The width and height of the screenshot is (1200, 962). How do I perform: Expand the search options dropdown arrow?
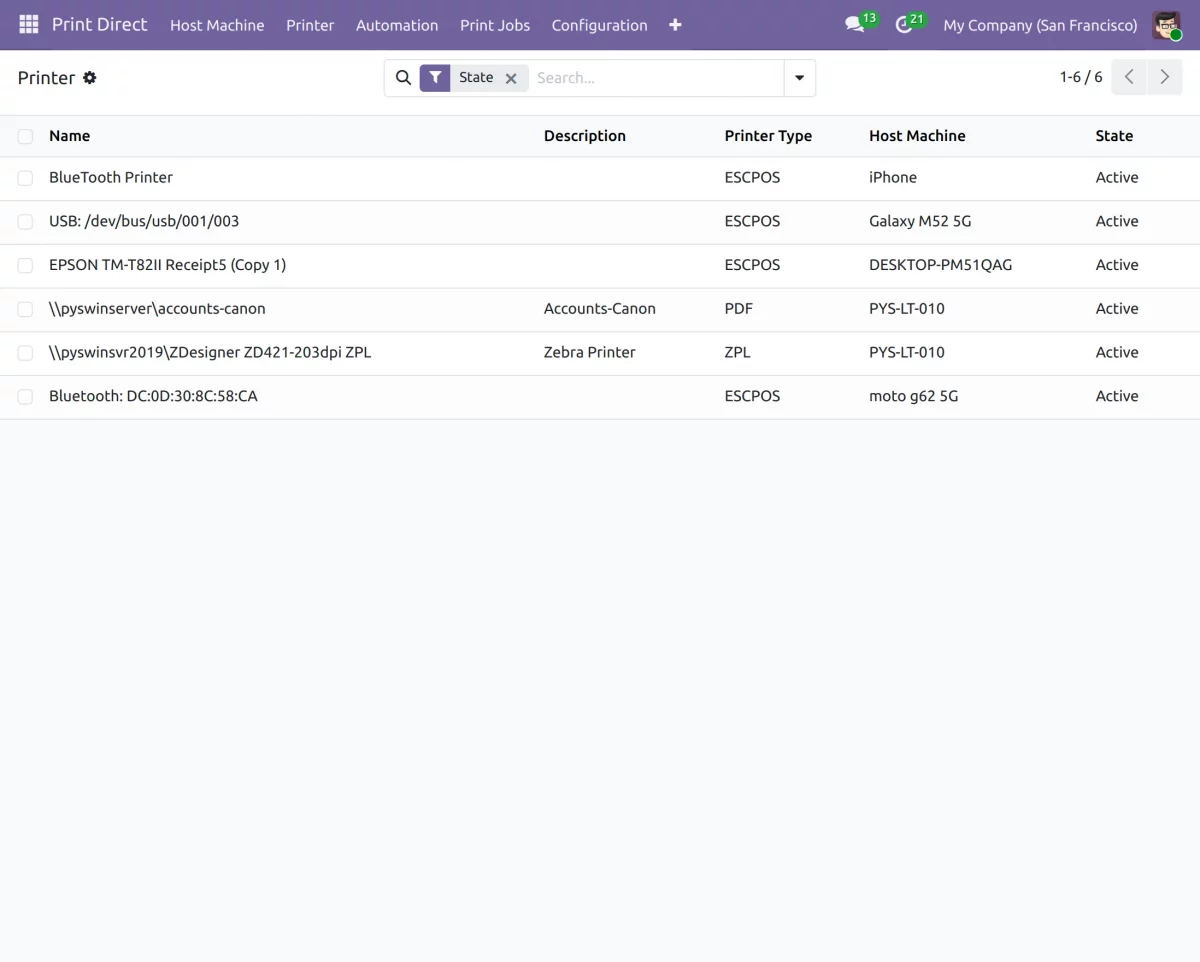799,78
